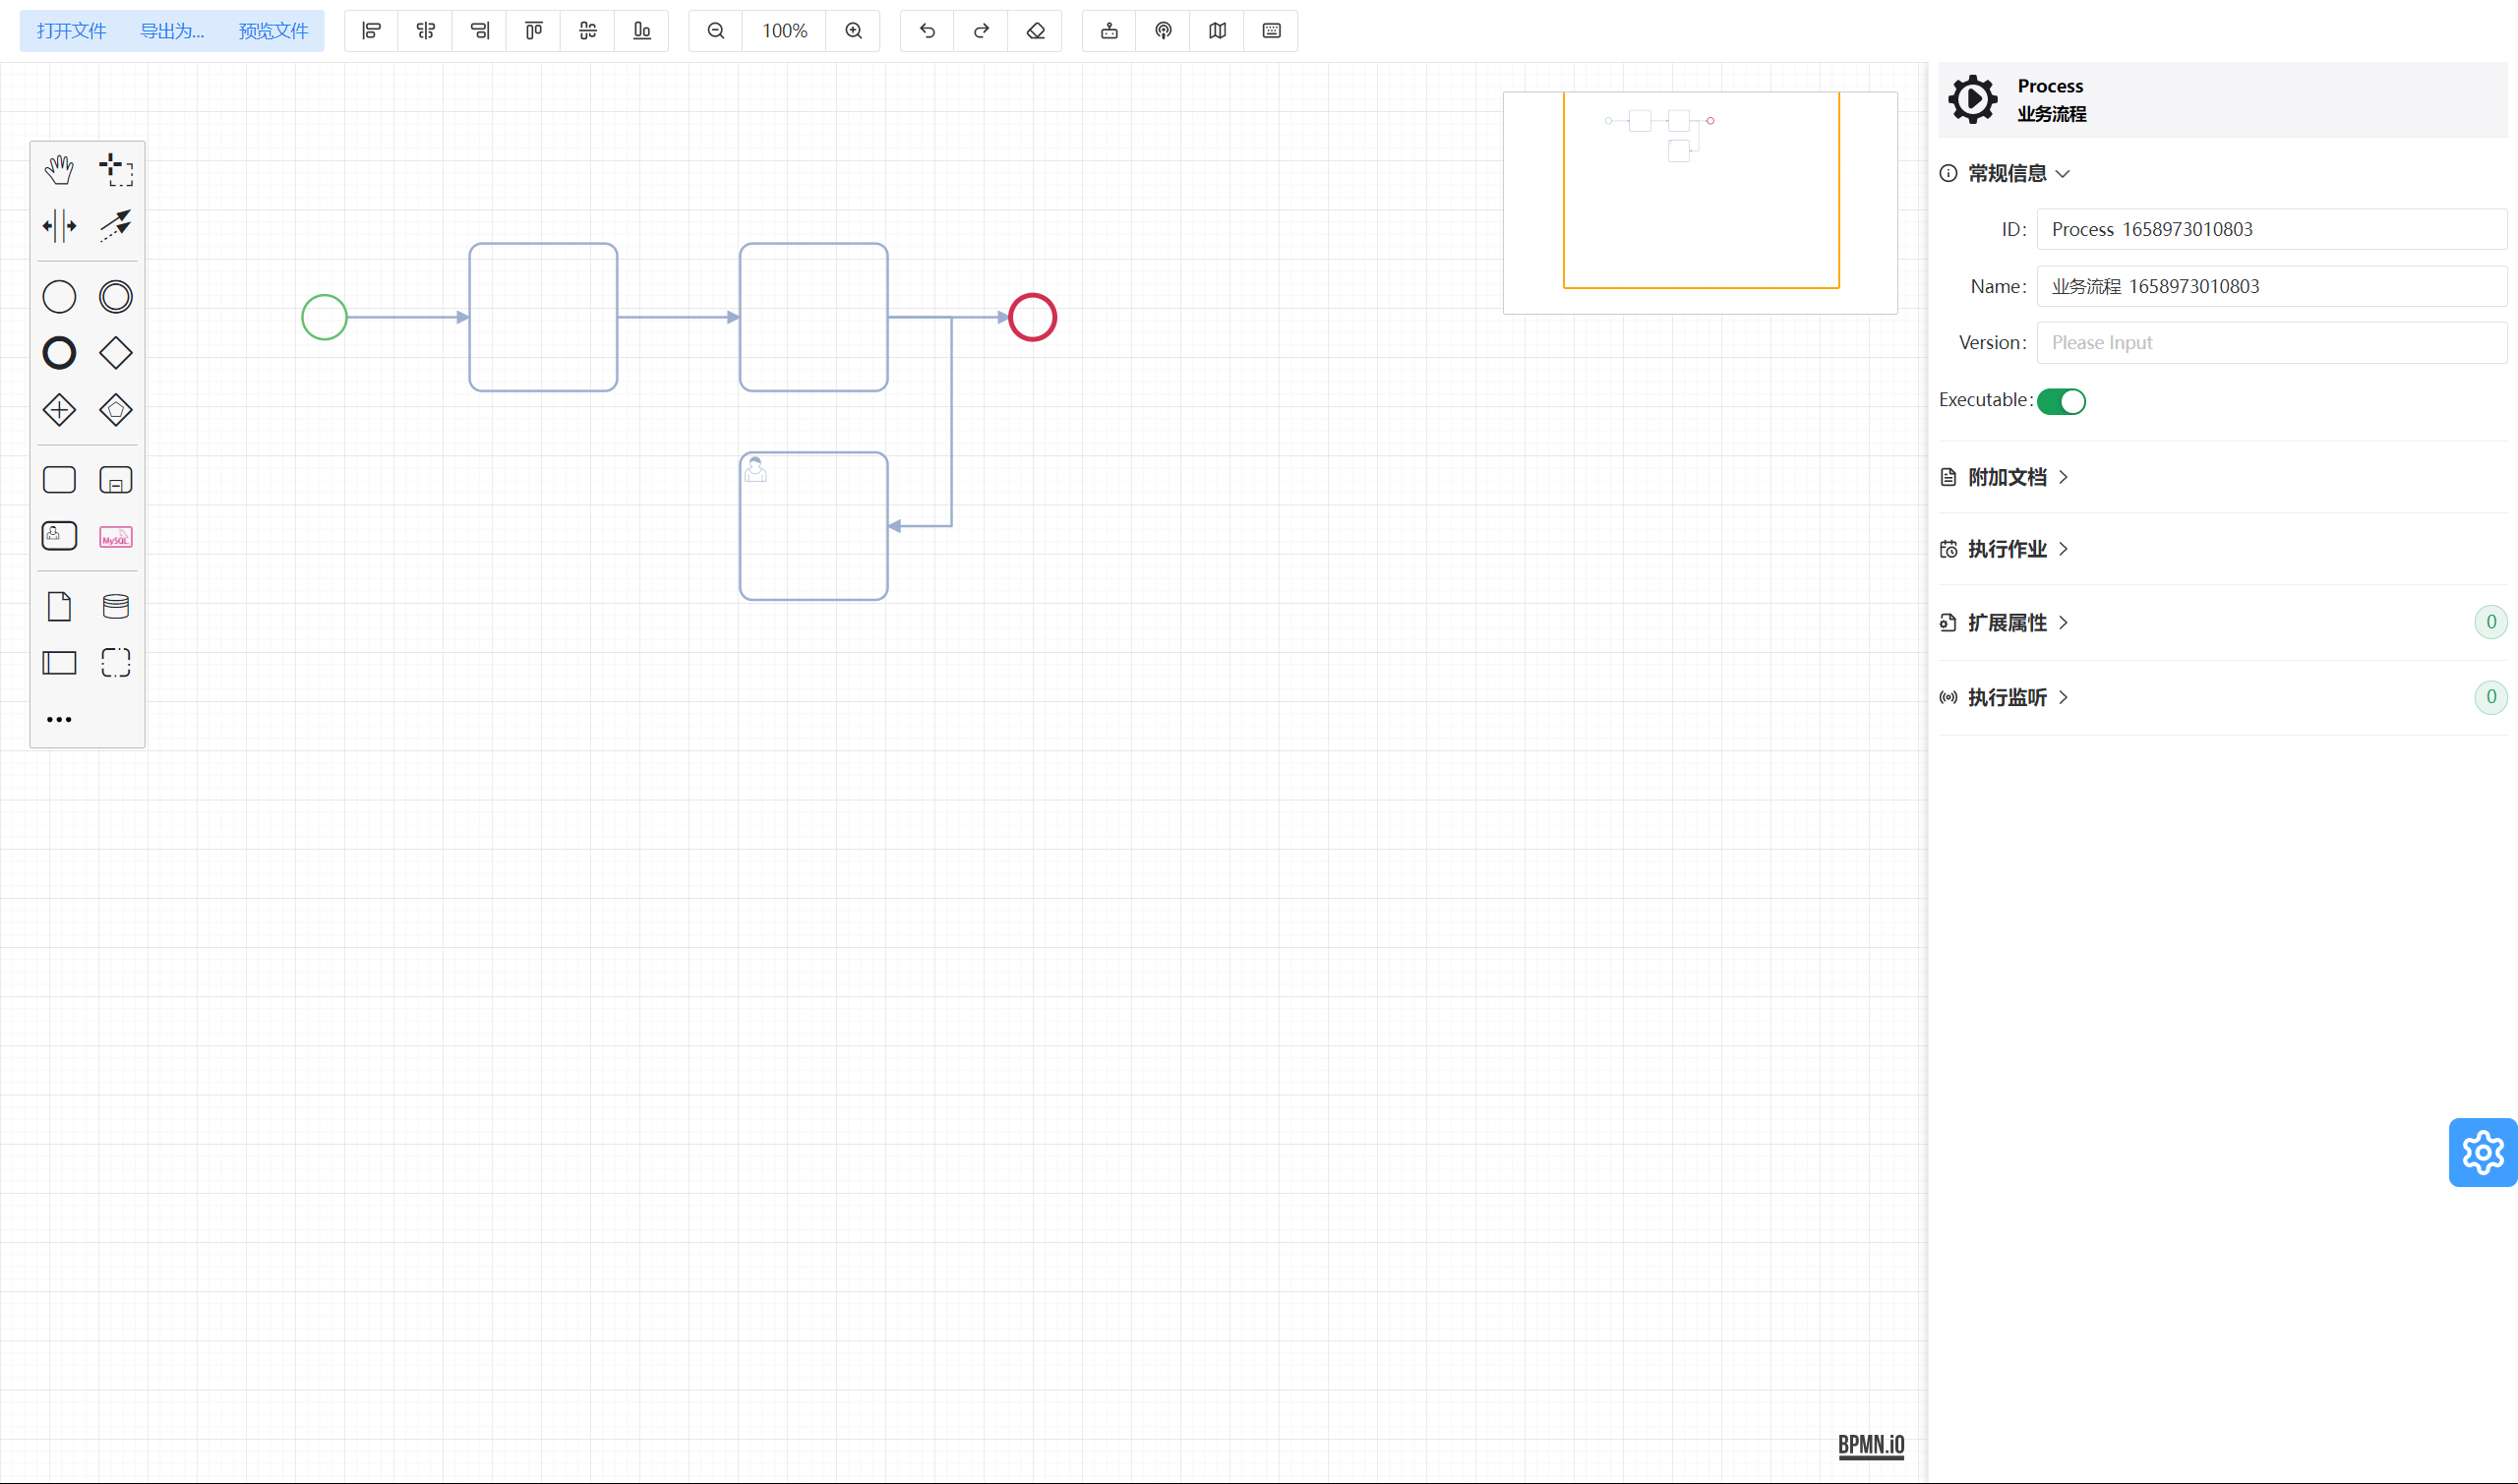This screenshot has width=2518, height=1484.
Task: Zoom in with the magnifier plus
Action: [x=853, y=31]
